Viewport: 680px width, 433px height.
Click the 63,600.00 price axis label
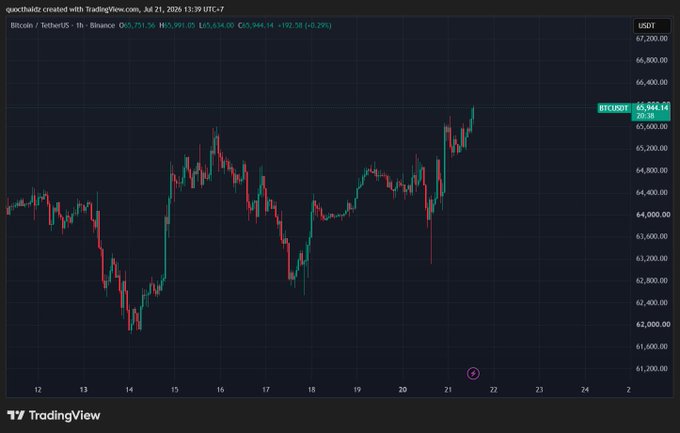(x=652, y=236)
